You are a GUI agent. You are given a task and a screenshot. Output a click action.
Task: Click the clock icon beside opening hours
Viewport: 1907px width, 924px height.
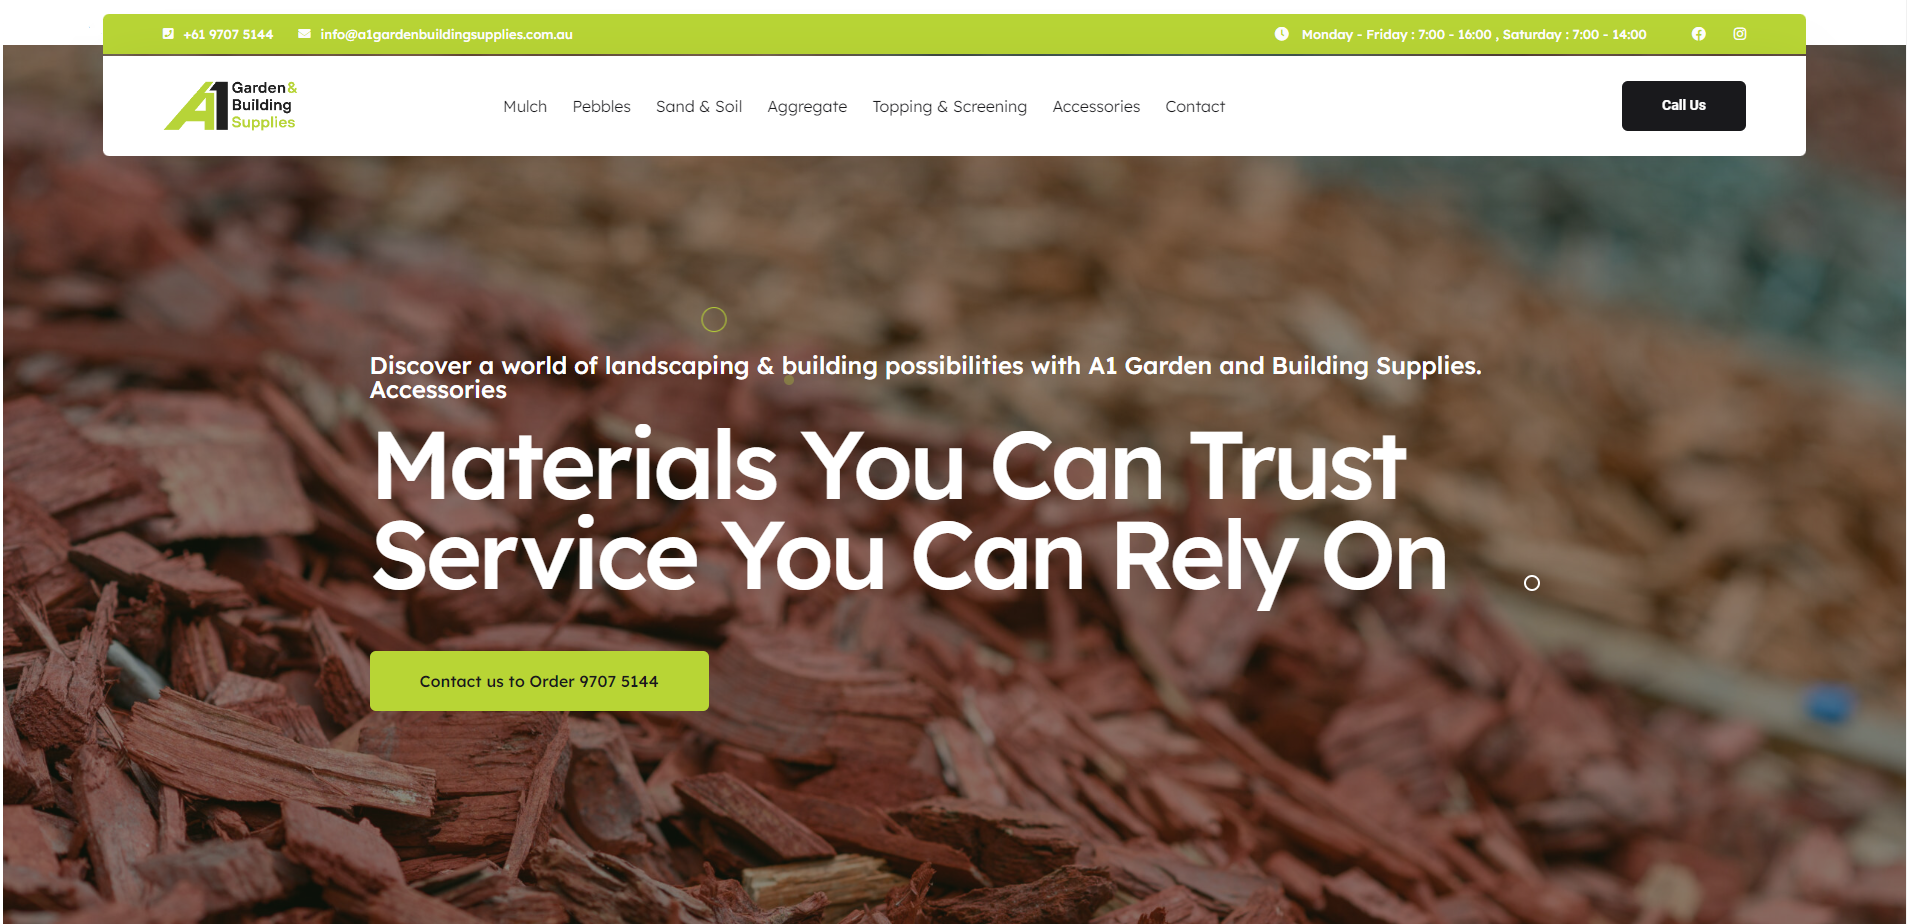click(1281, 34)
